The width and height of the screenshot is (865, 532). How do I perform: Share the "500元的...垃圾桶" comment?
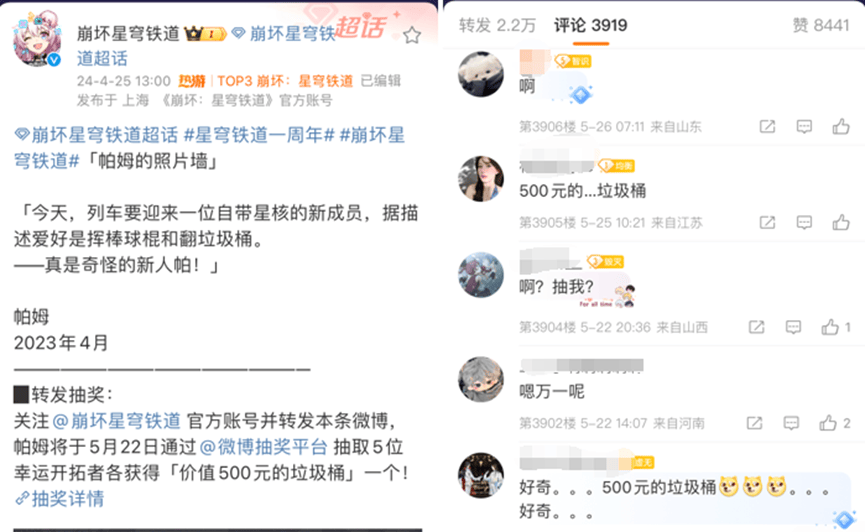[x=767, y=222]
